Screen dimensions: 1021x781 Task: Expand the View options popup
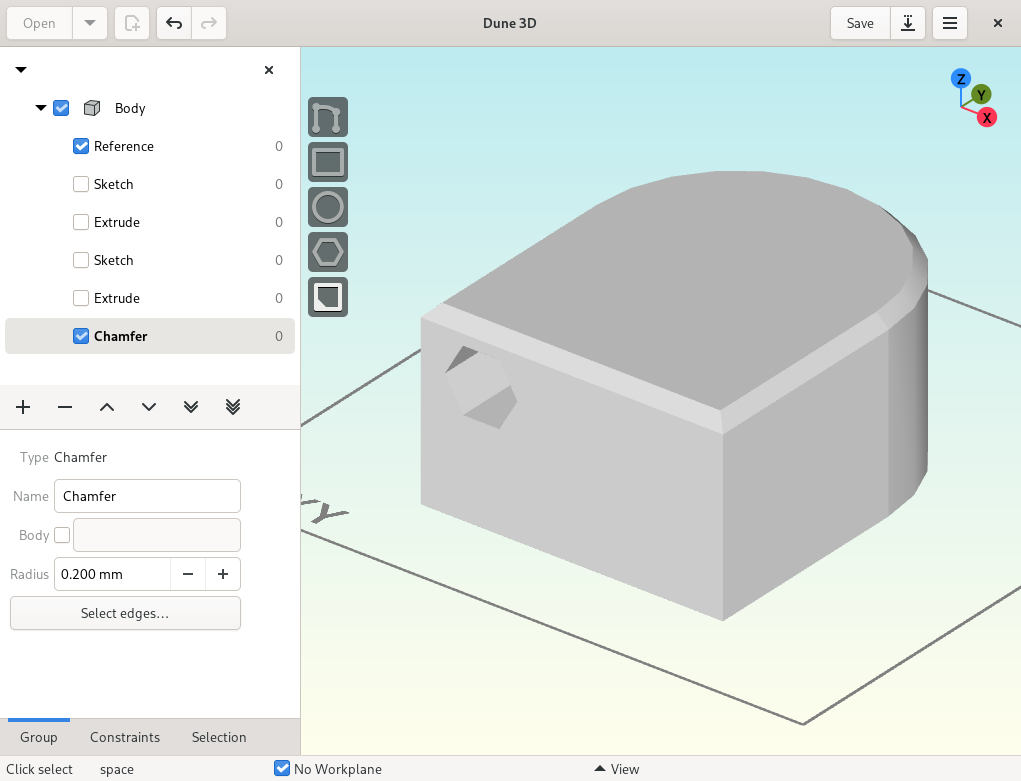tap(617, 769)
